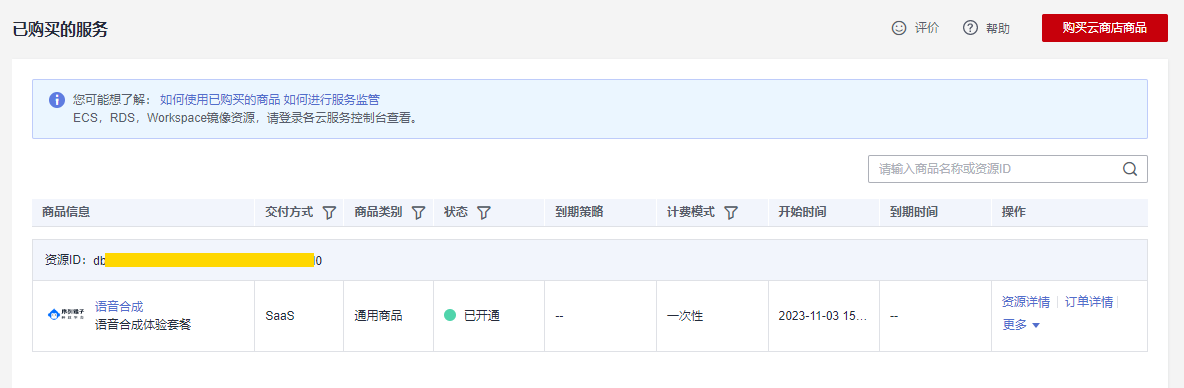Click the 已购买的服务 page title
1184x388 pixels.
60,29
